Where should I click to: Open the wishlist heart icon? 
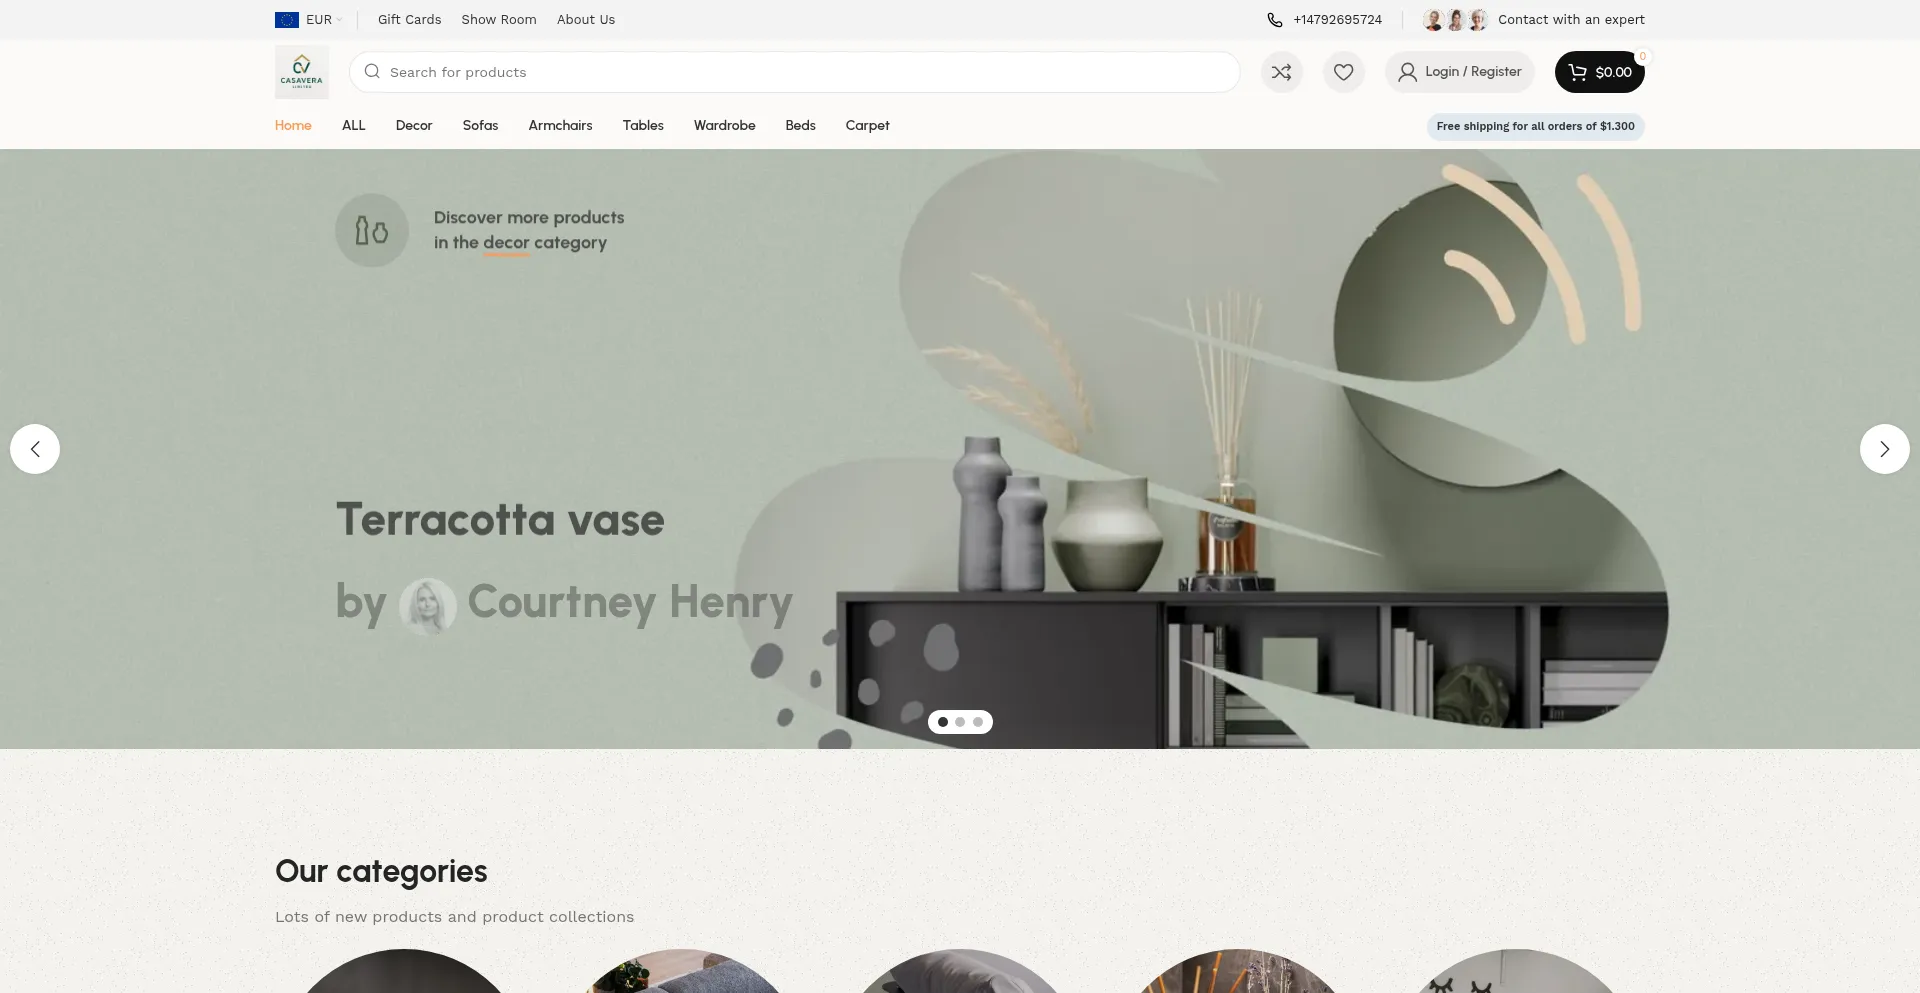pyautogui.click(x=1343, y=72)
